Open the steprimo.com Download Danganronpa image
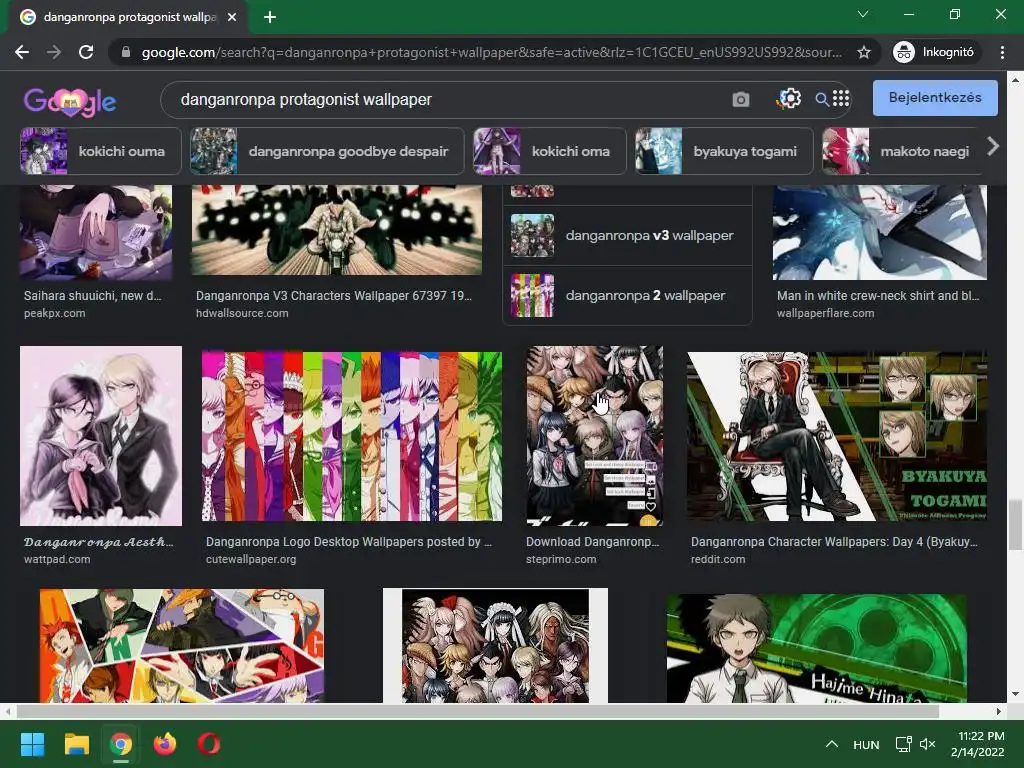 coord(594,436)
